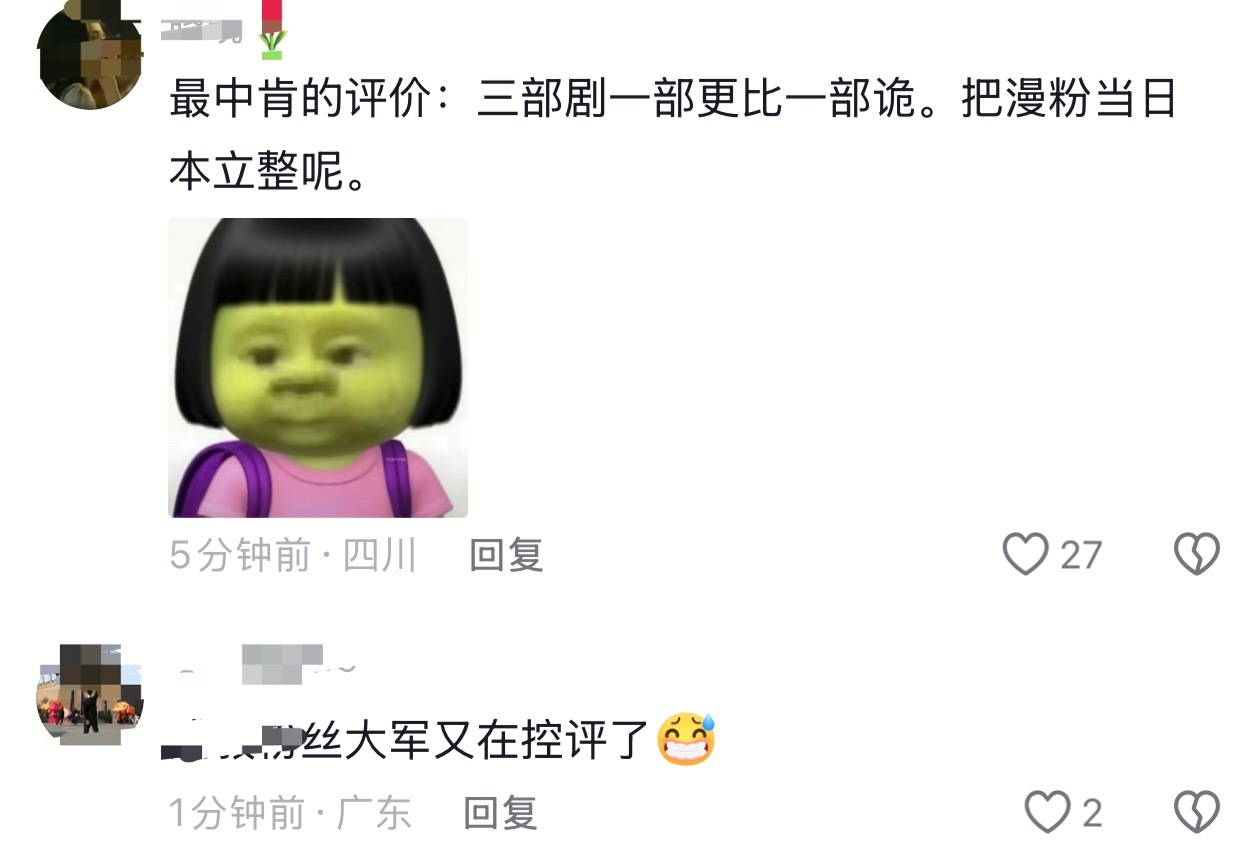Tap the 广东 location label
Screen dimensions: 1260x868
tap(374, 813)
